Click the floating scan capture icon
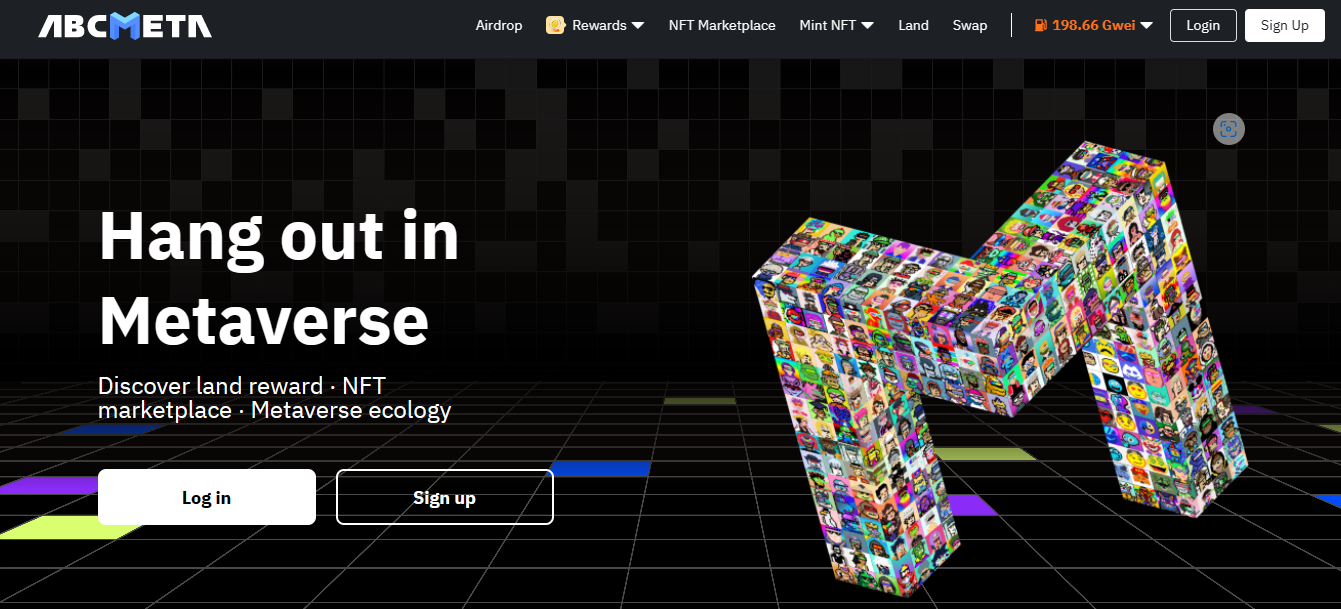 (1229, 129)
